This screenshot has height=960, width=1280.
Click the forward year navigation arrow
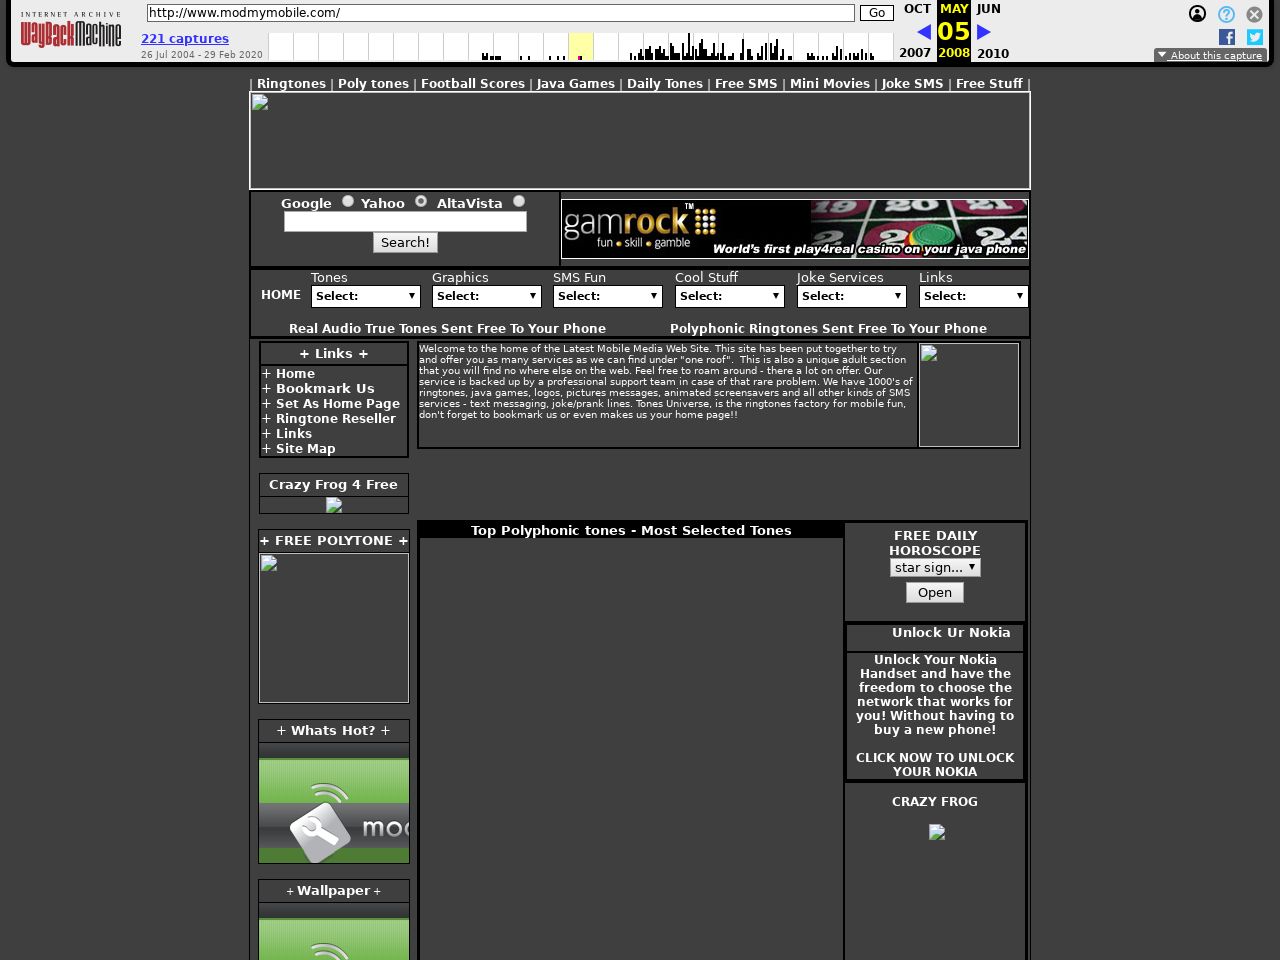point(984,31)
